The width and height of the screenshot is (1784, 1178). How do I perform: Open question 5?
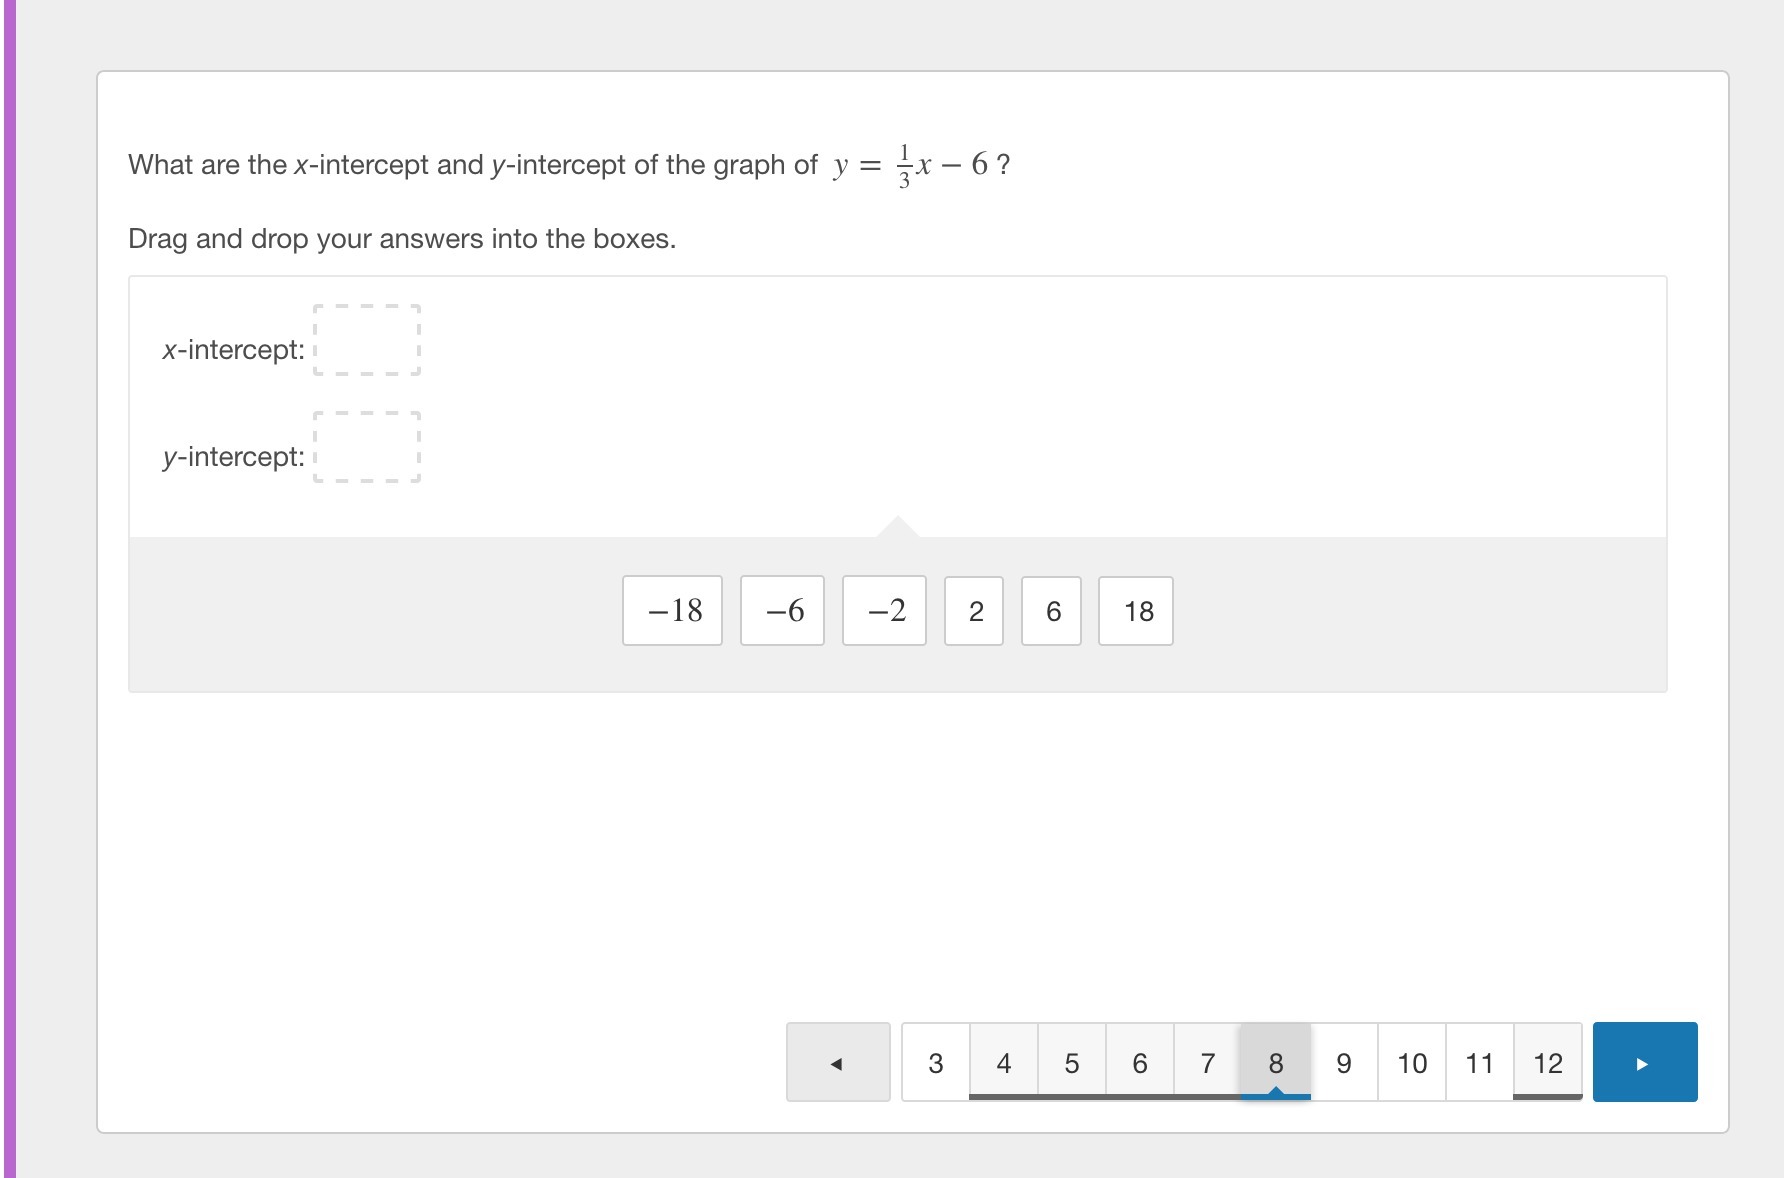point(1072,1062)
